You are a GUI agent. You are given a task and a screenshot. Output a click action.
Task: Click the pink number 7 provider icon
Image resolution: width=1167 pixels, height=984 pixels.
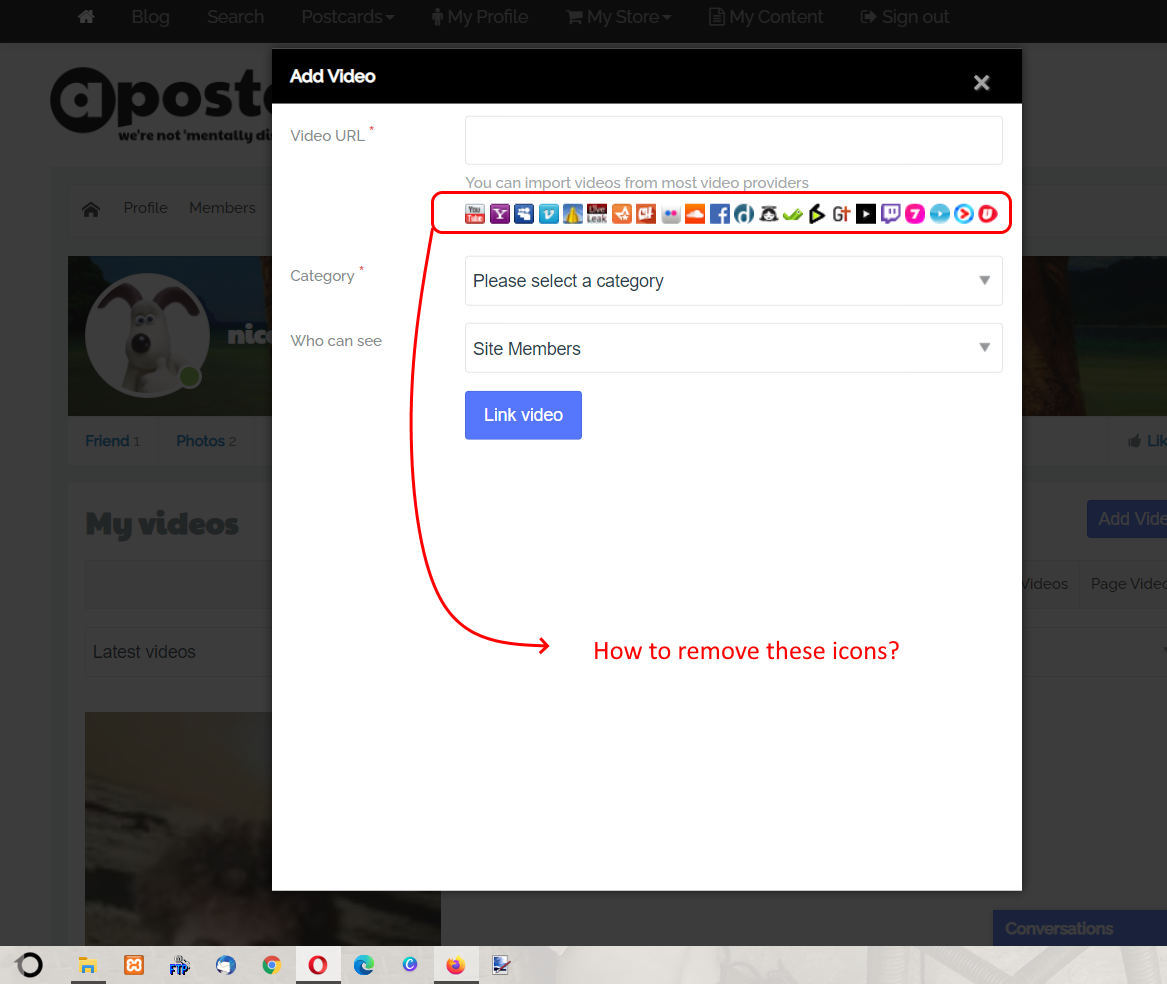point(915,214)
